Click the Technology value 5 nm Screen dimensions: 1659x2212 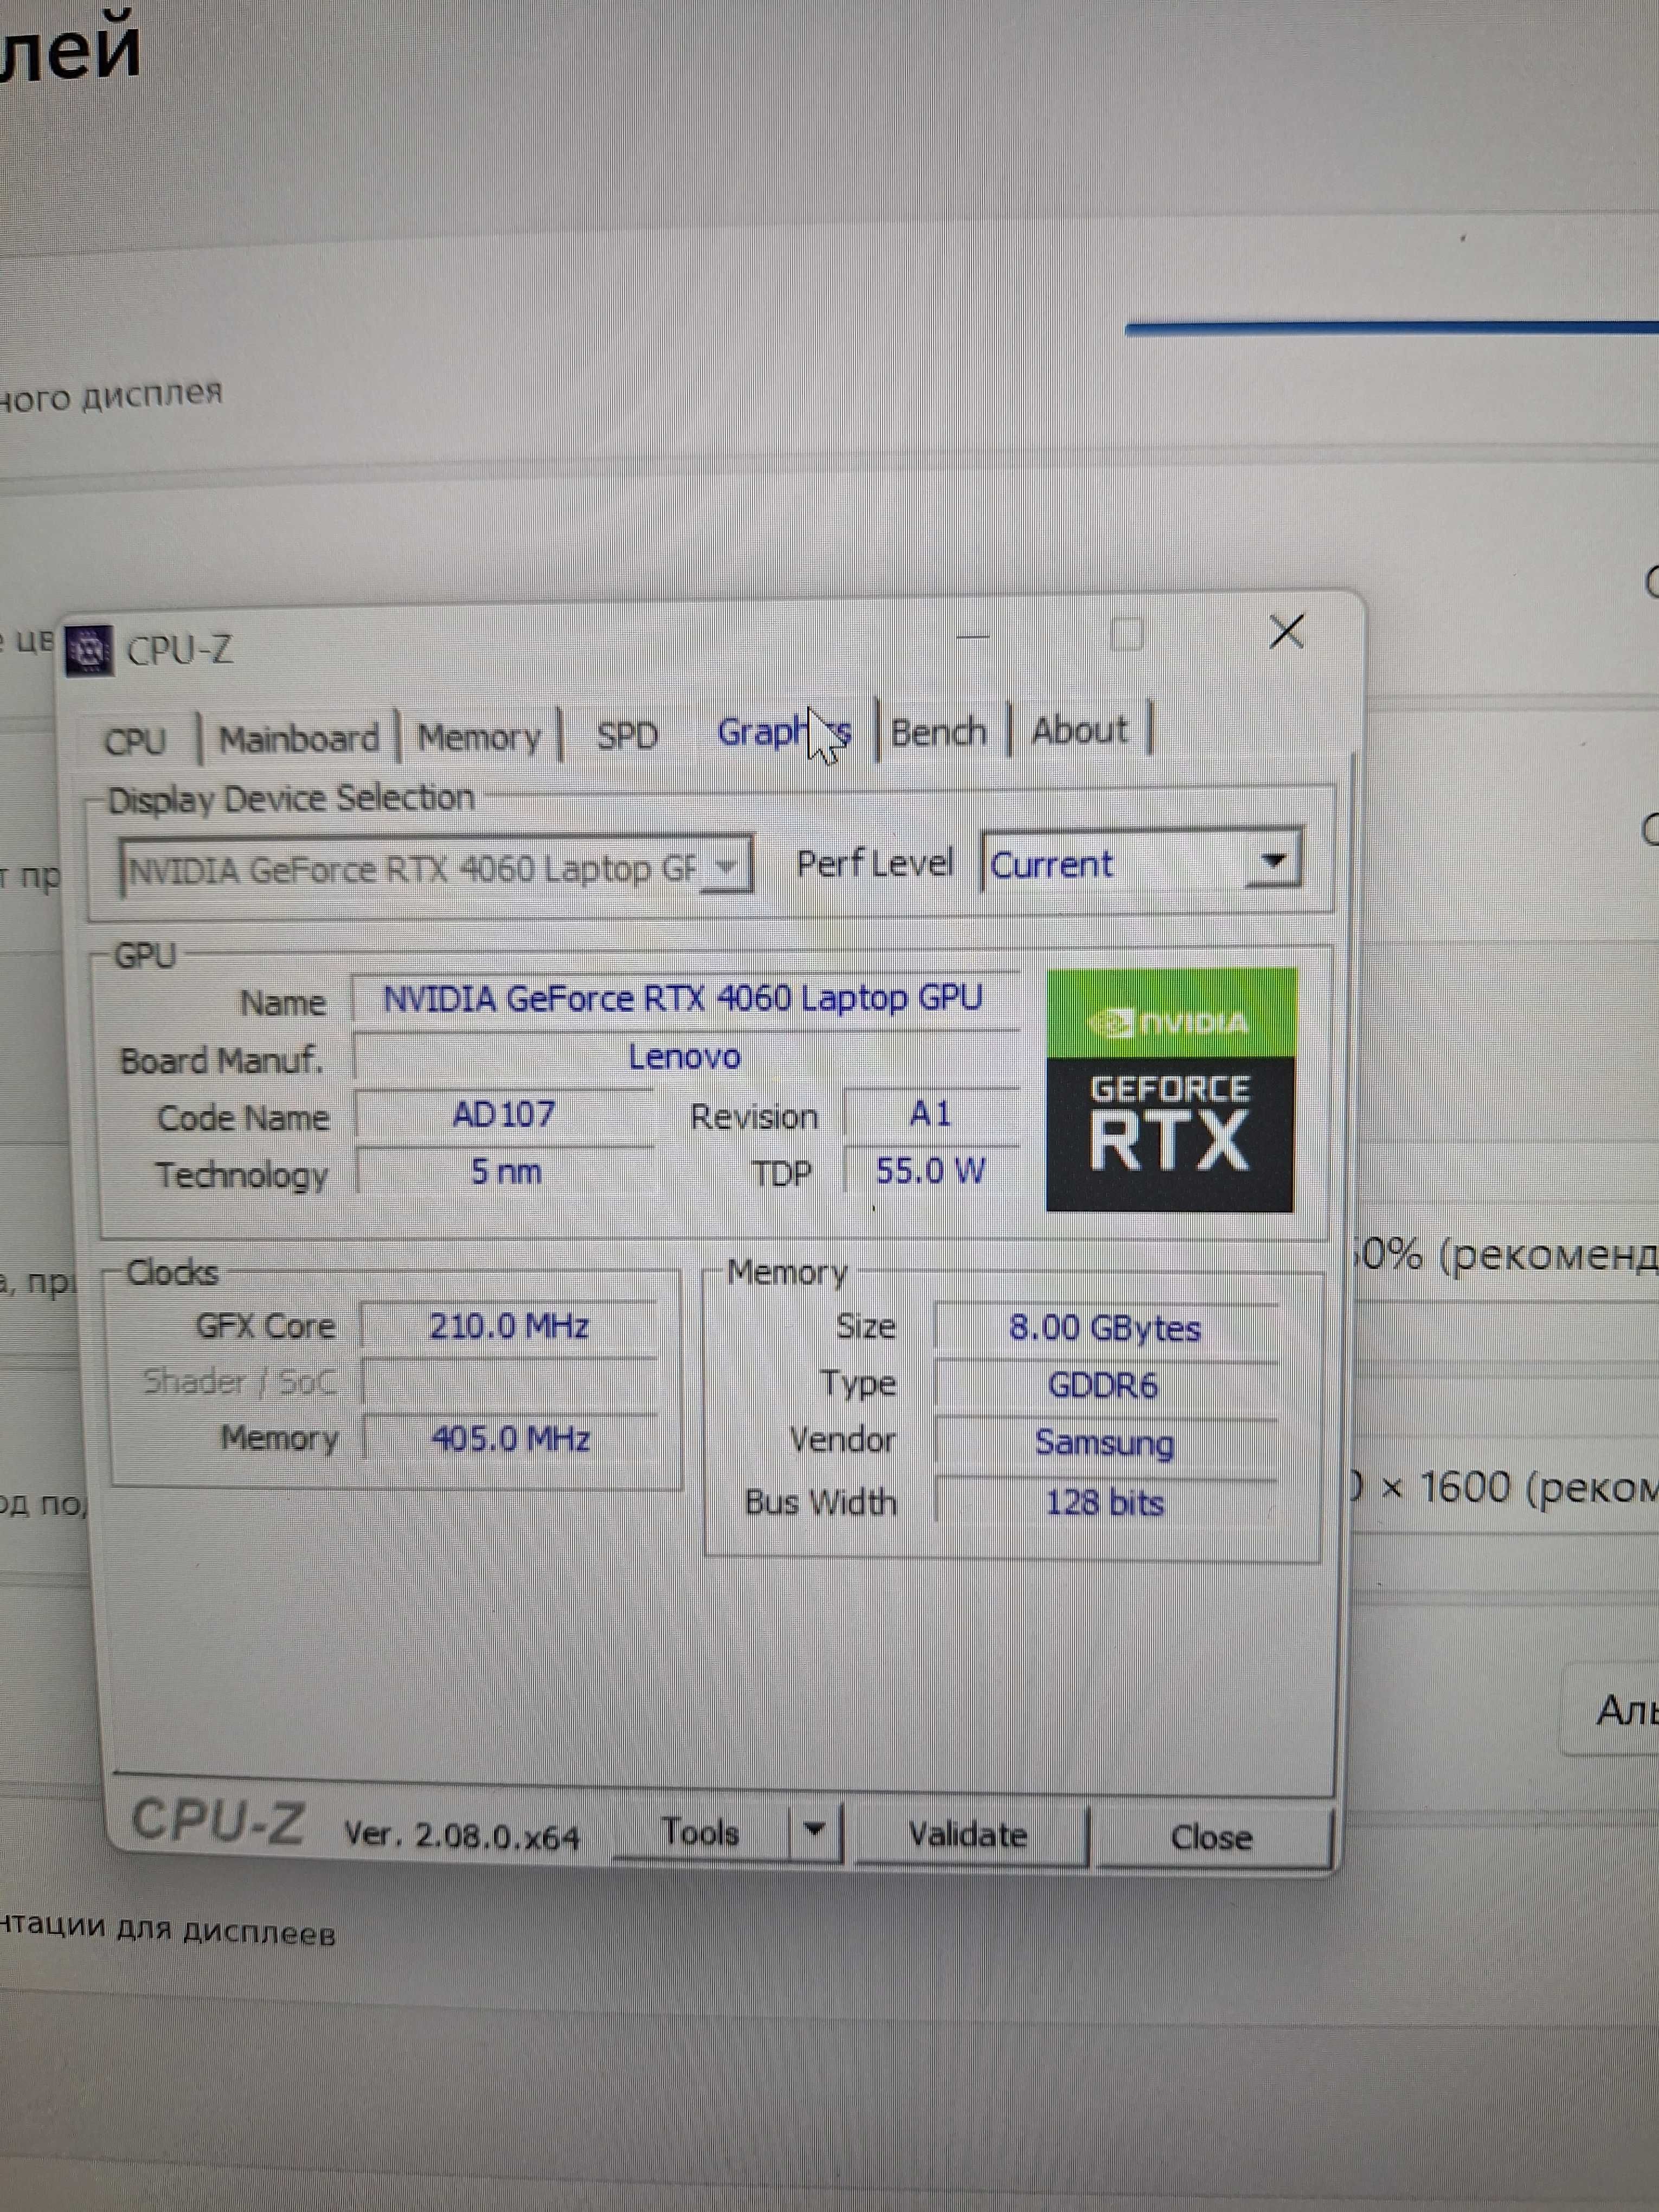coord(506,1171)
